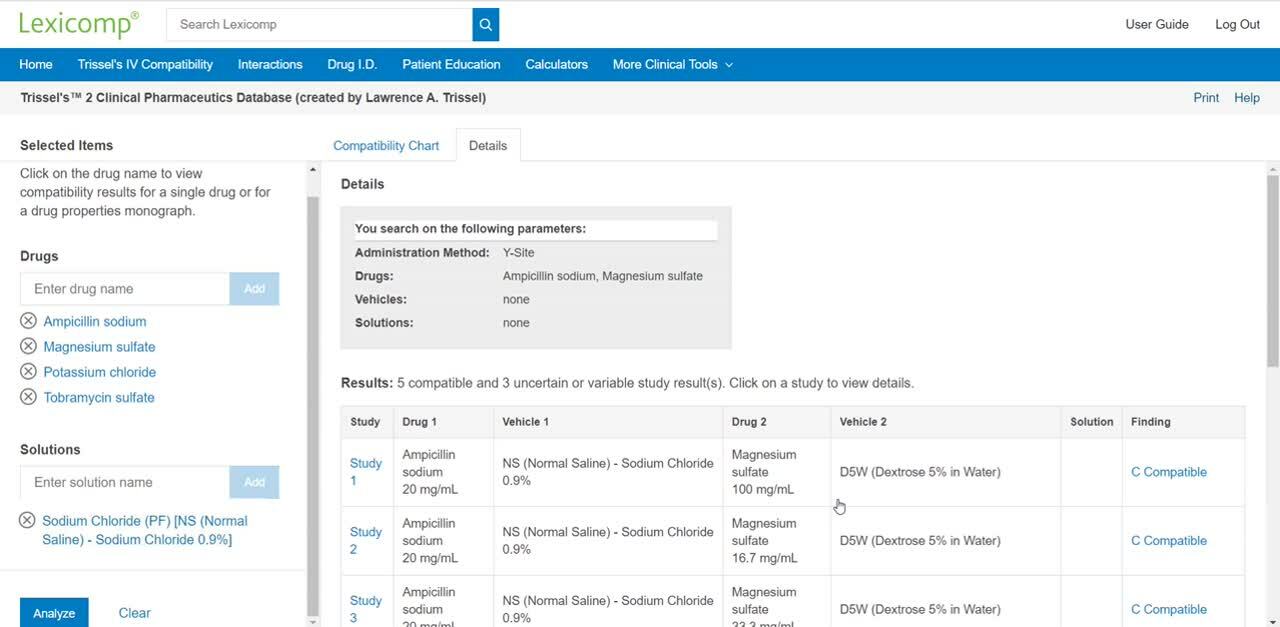Viewport: 1280px width, 627px height.
Task: Go to the Interactions page
Action: 270,64
